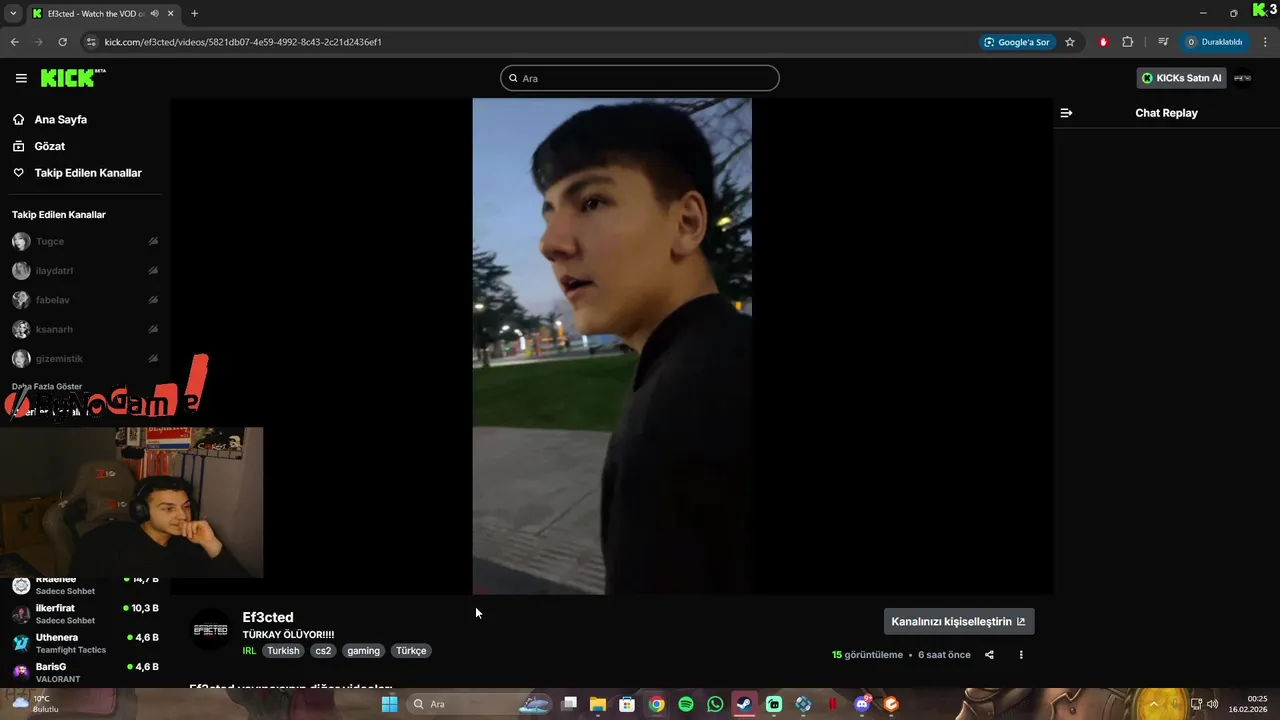Click the Chat Replay heading
Image resolution: width=1280 pixels, height=720 pixels.
[x=1166, y=113]
